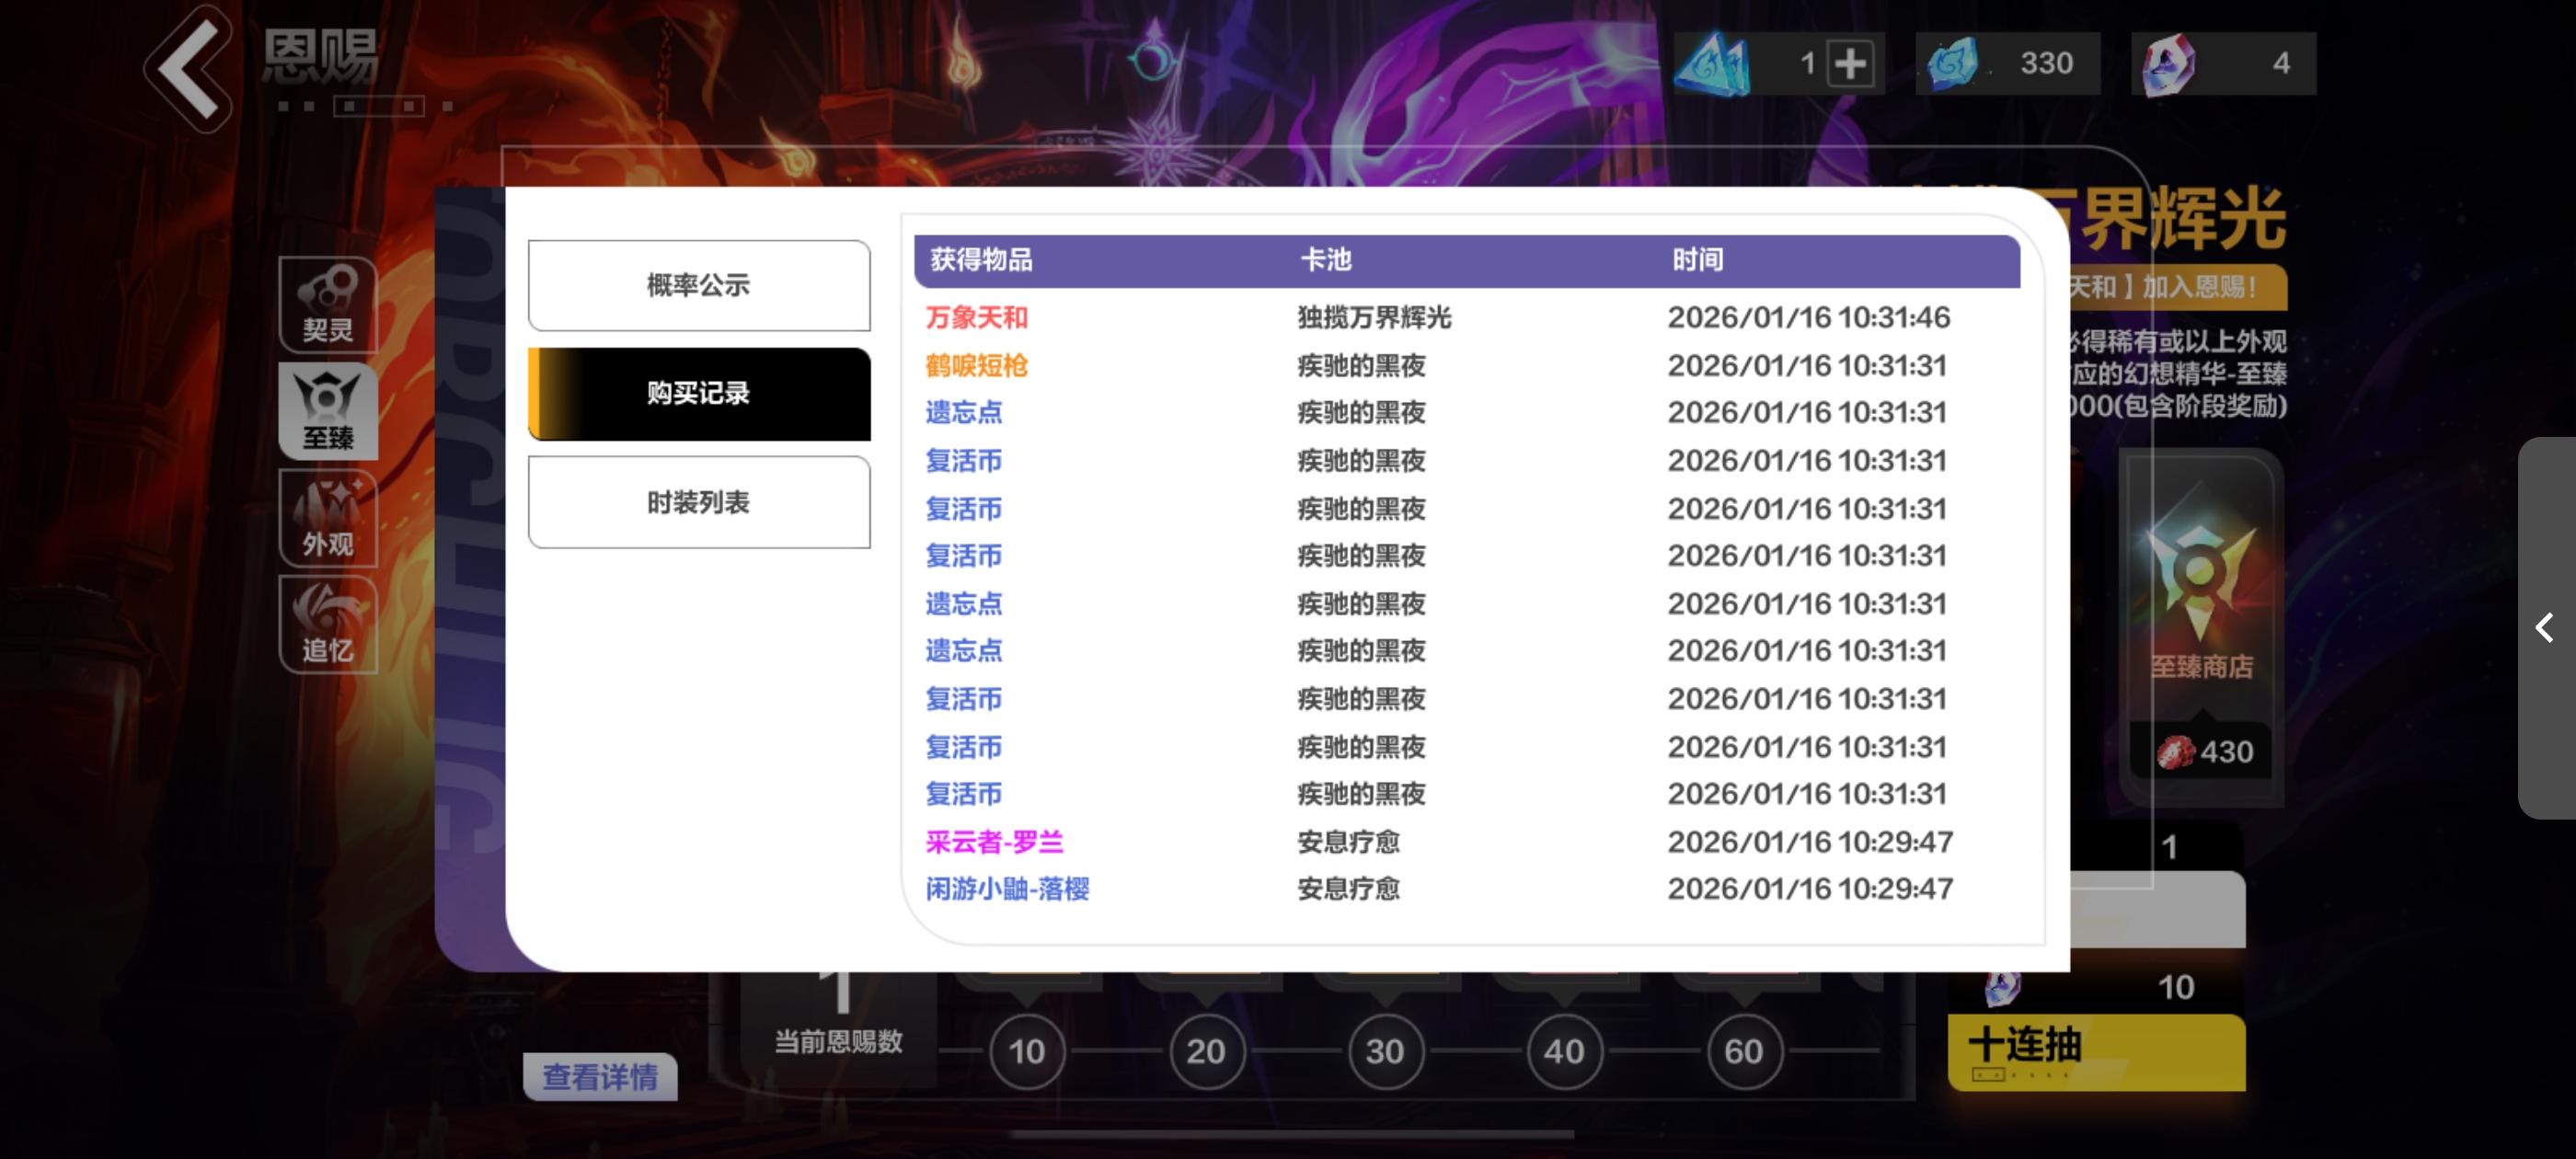This screenshot has height=1159, width=2576.
Task: Click the 查看详情 button
Action: click(x=600, y=1077)
